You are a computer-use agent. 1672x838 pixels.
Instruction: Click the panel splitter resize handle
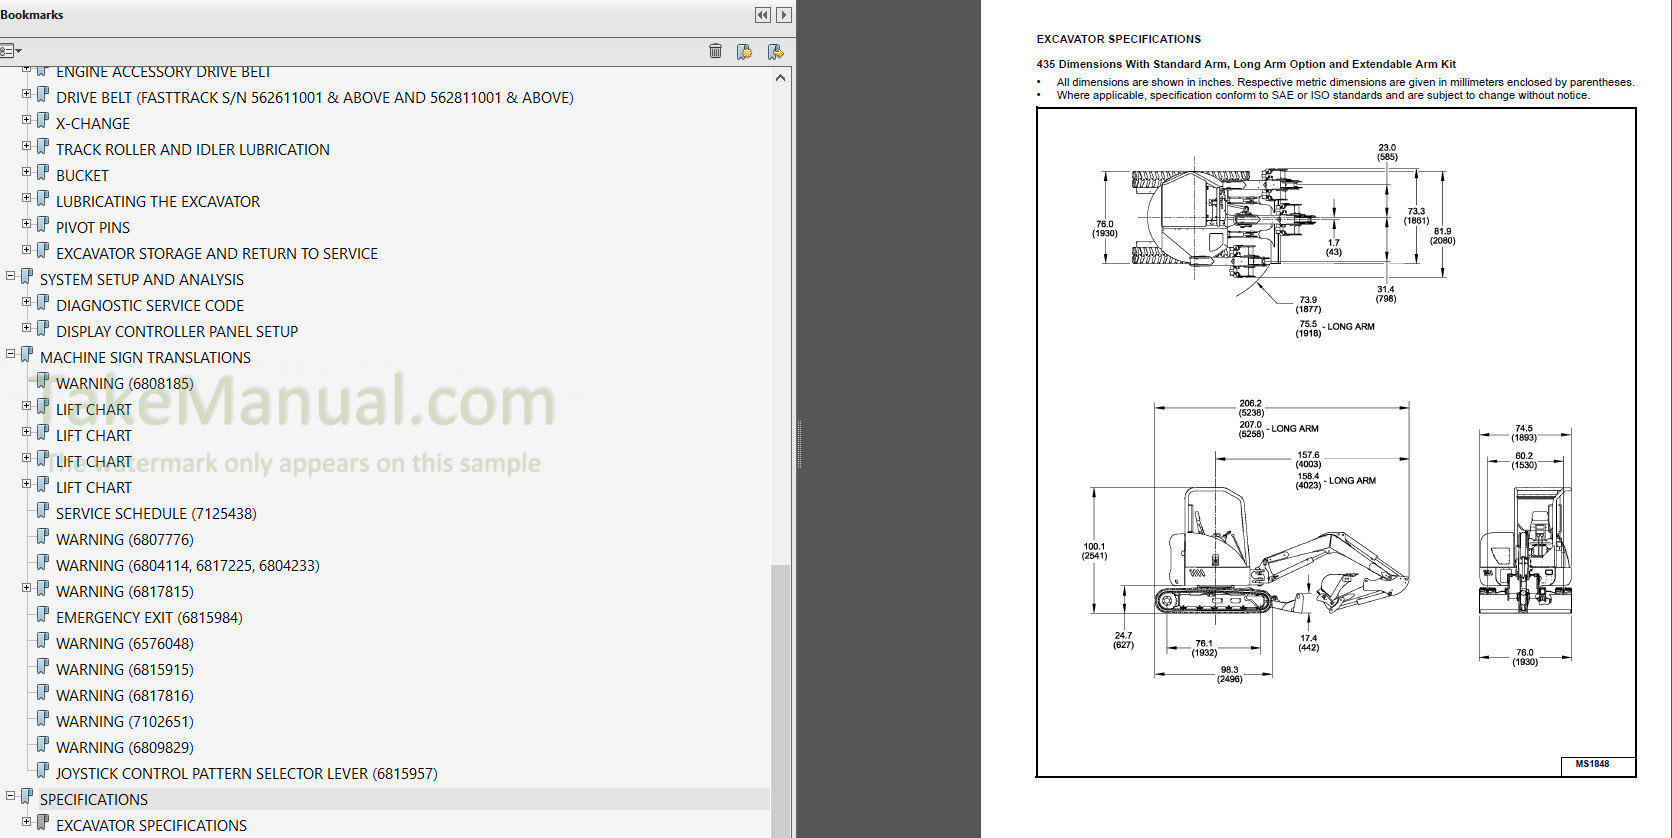coord(798,445)
